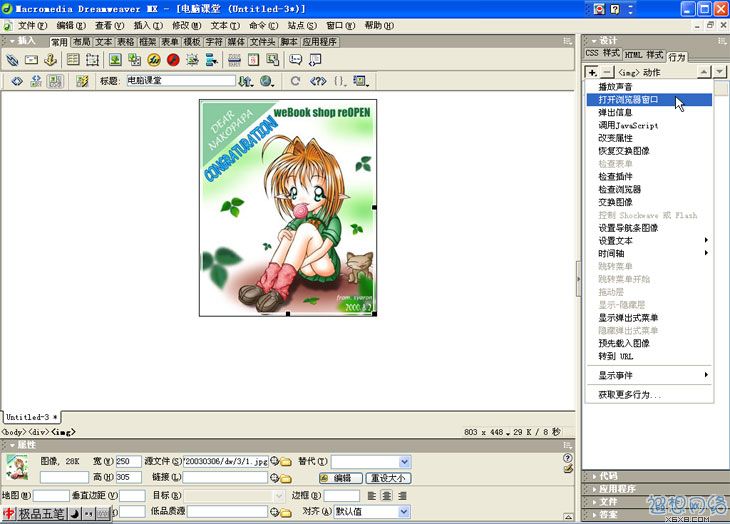The height and width of the screenshot is (524, 730).
Task: Expand the 文件 panel group
Action: coord(608,502)
